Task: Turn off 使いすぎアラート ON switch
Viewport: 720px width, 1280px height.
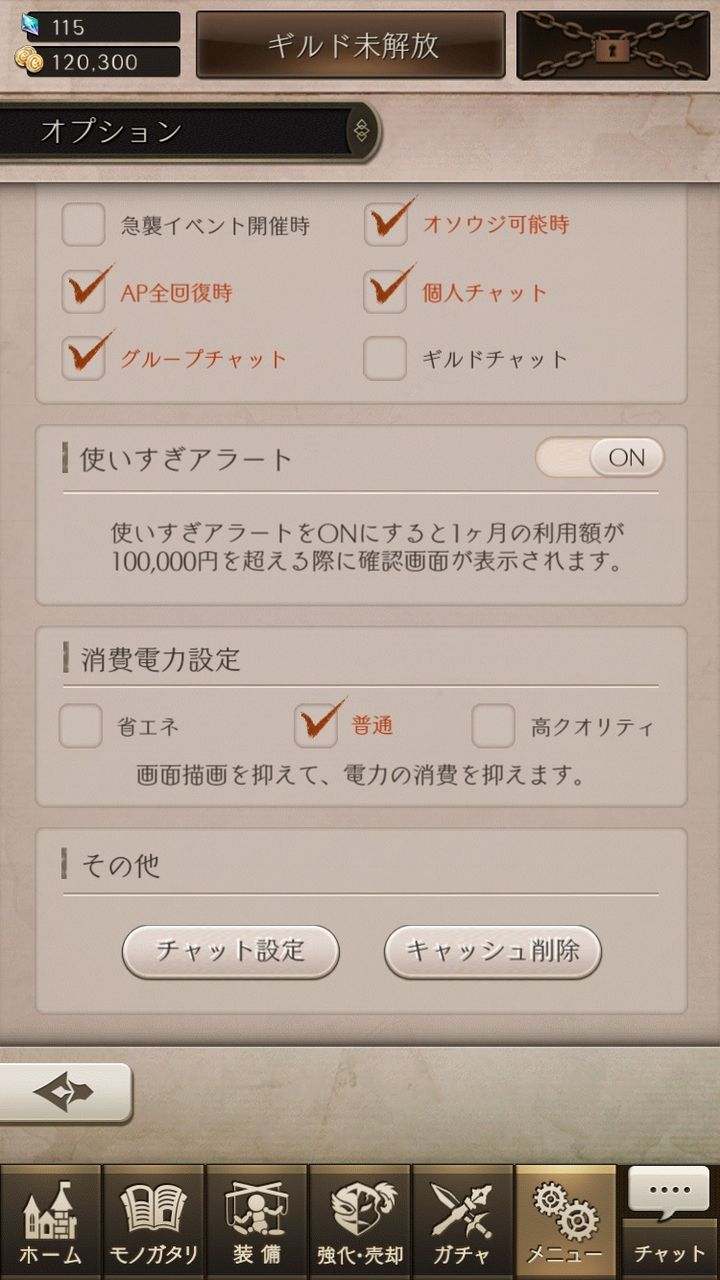Action: (x=600, y=458)
